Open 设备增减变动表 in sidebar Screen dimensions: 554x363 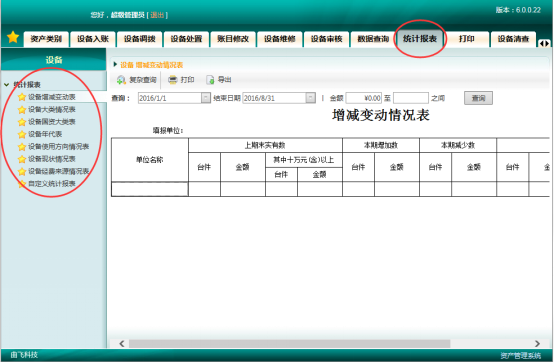(52, 97)
